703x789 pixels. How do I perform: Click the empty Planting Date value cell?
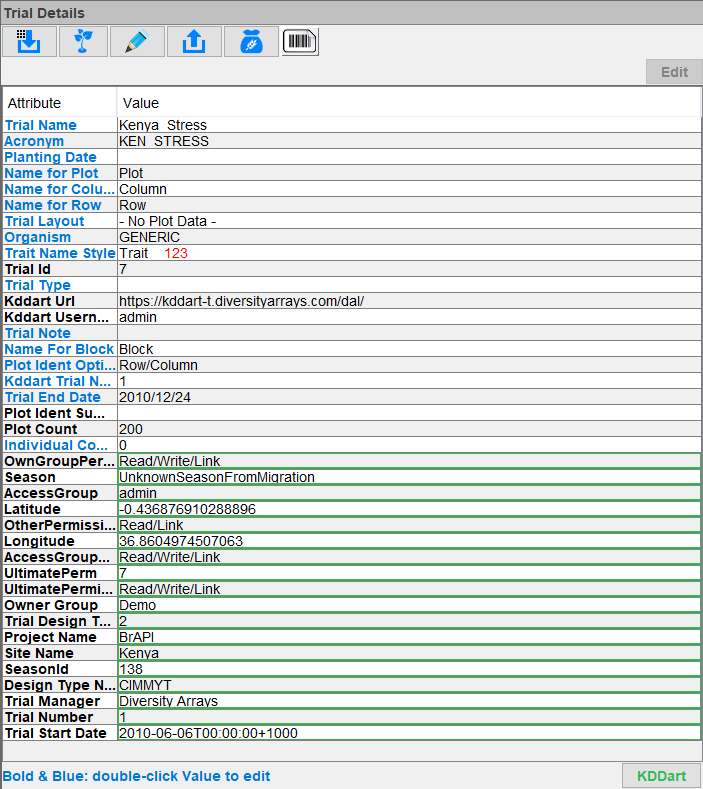click(x=409, y=157)
